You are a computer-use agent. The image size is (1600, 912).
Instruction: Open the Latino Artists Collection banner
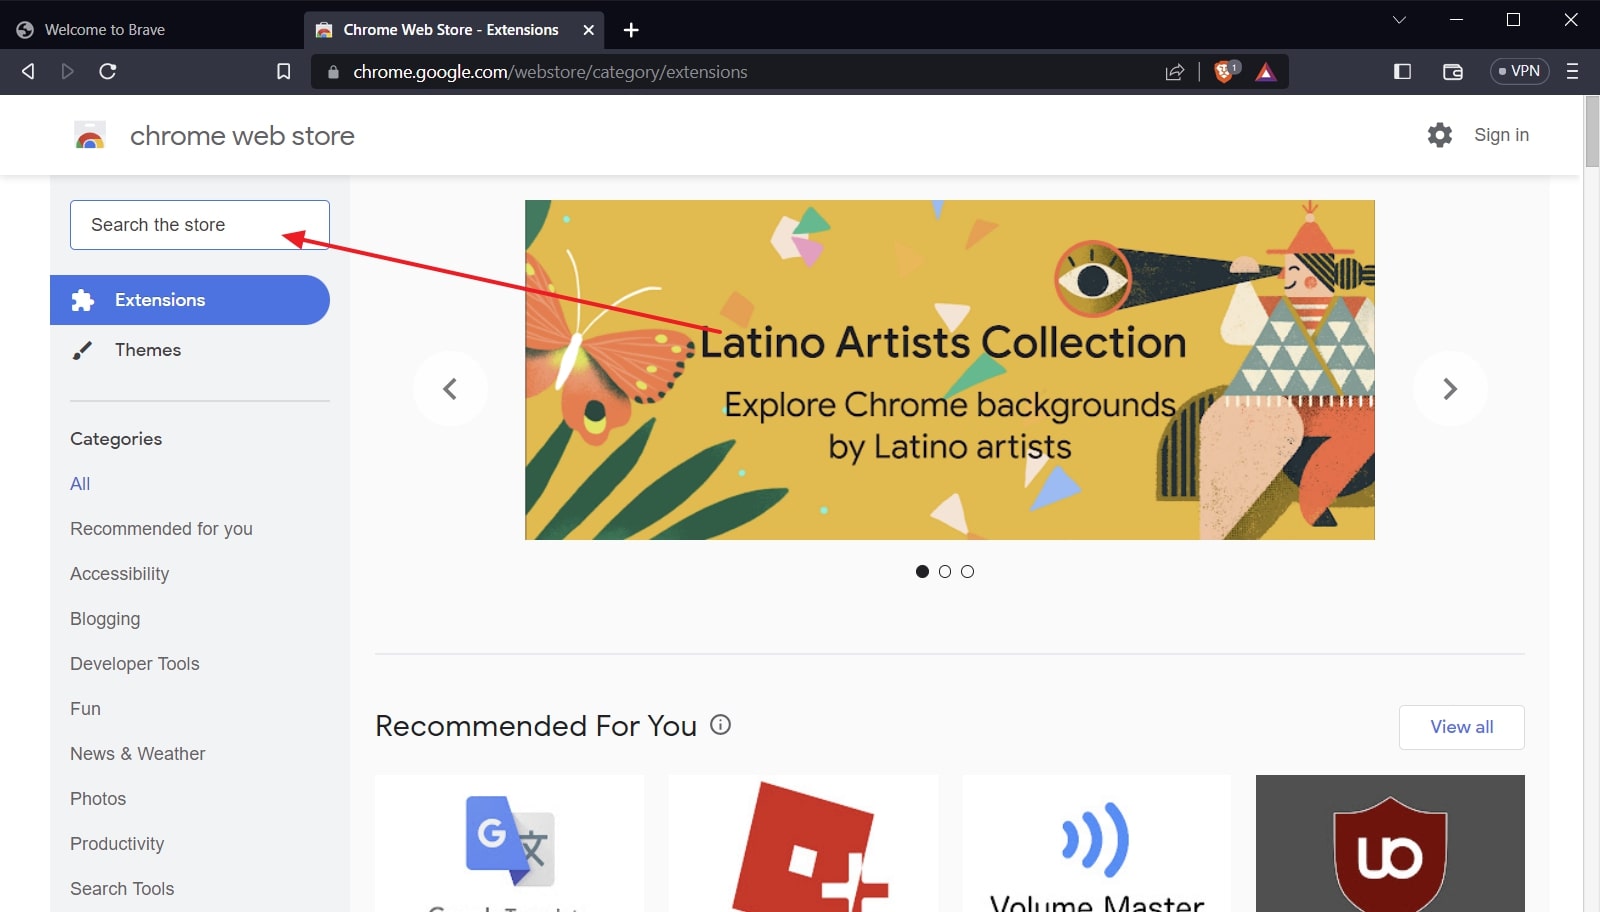950,370
